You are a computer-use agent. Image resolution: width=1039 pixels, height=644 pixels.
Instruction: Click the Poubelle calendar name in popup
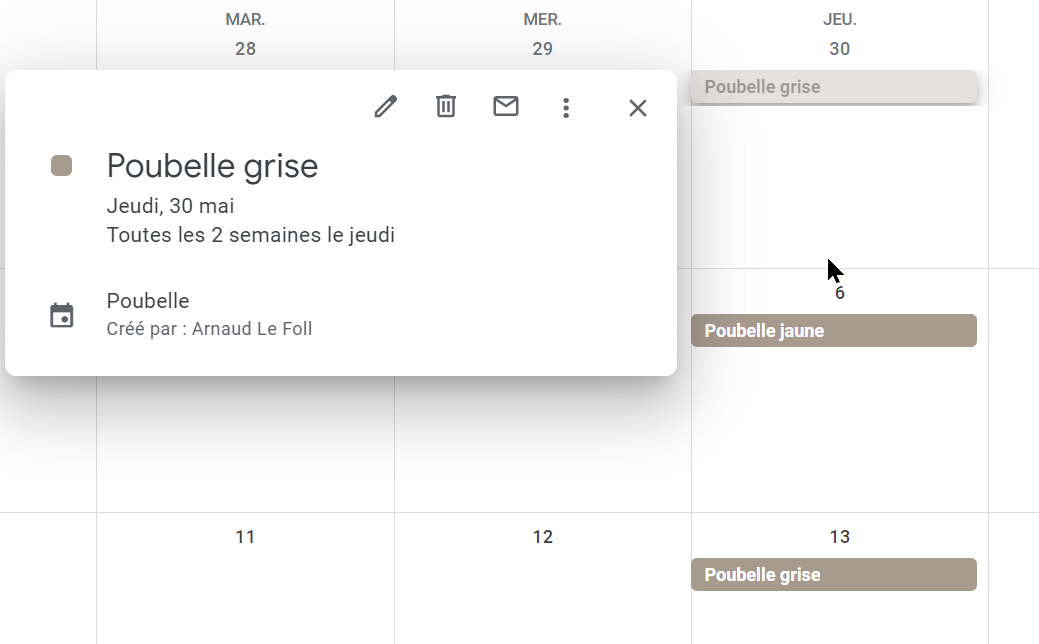click(148, 301)
